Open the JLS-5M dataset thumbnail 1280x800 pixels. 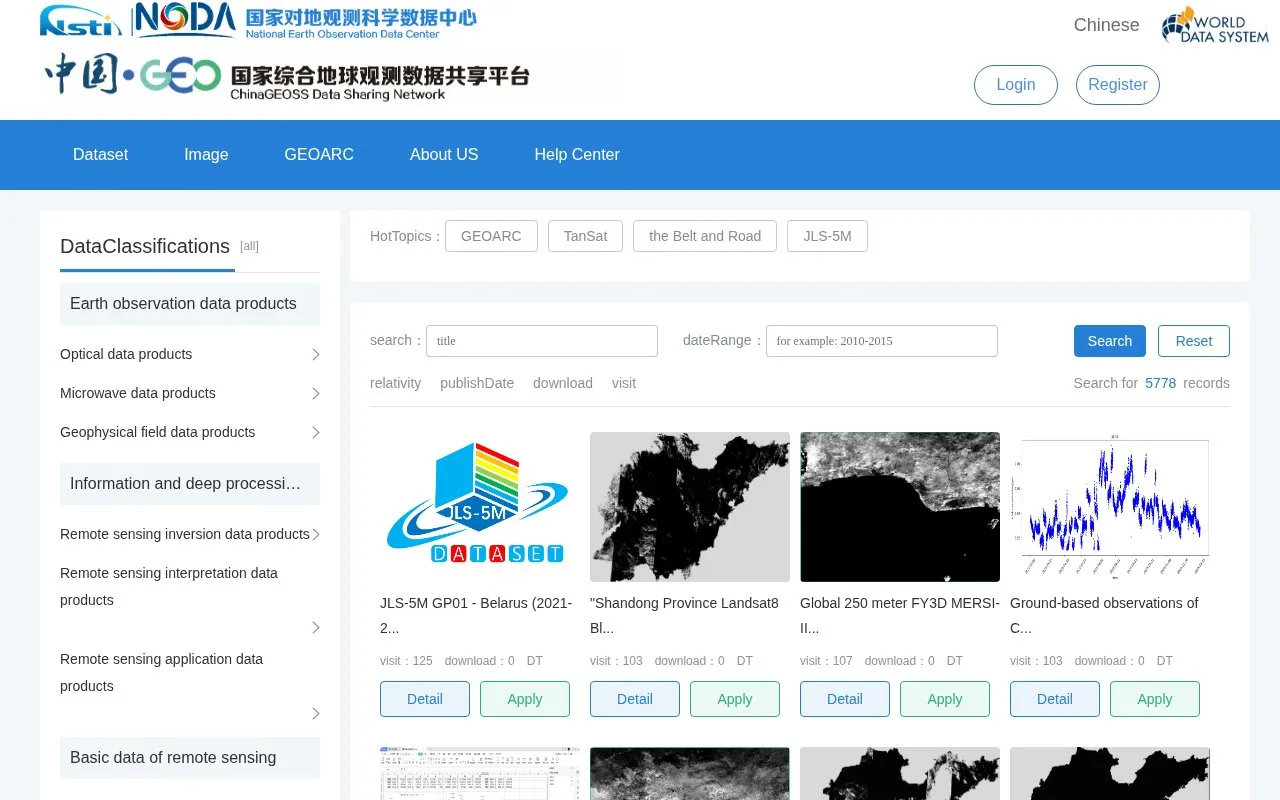(480, 507)
